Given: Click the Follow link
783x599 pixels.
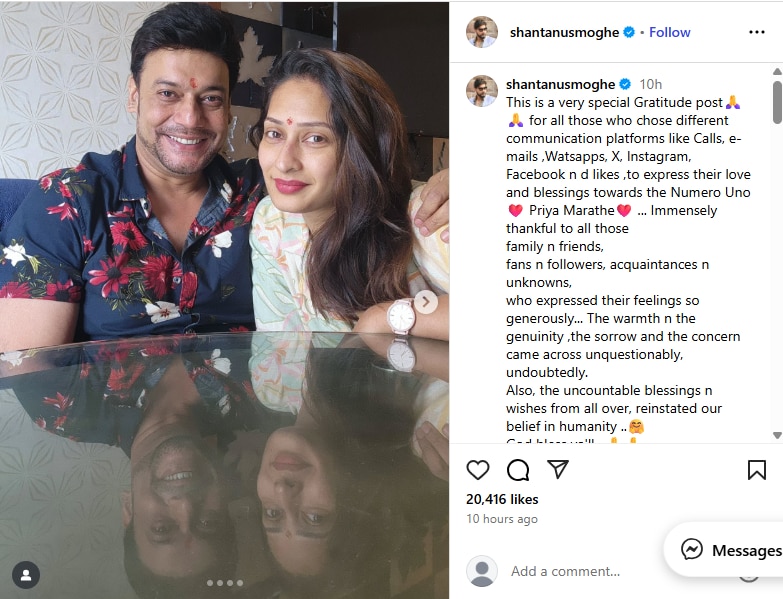Looking at the screenshot, I should tap(669, 32).
